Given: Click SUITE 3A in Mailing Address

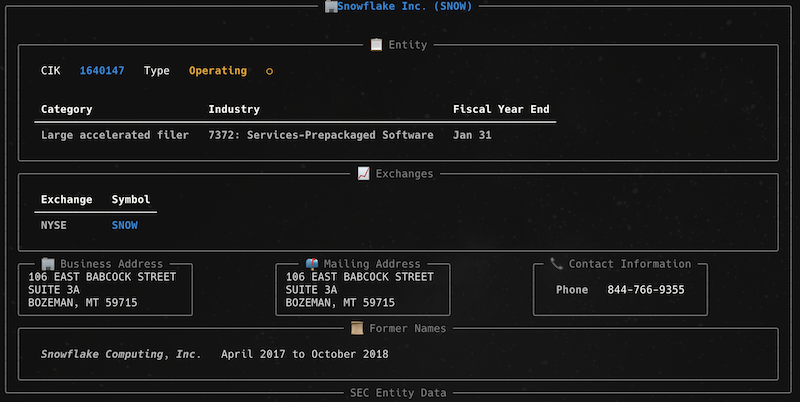Looking at the screenshot, I should click(x=311, y=289).
